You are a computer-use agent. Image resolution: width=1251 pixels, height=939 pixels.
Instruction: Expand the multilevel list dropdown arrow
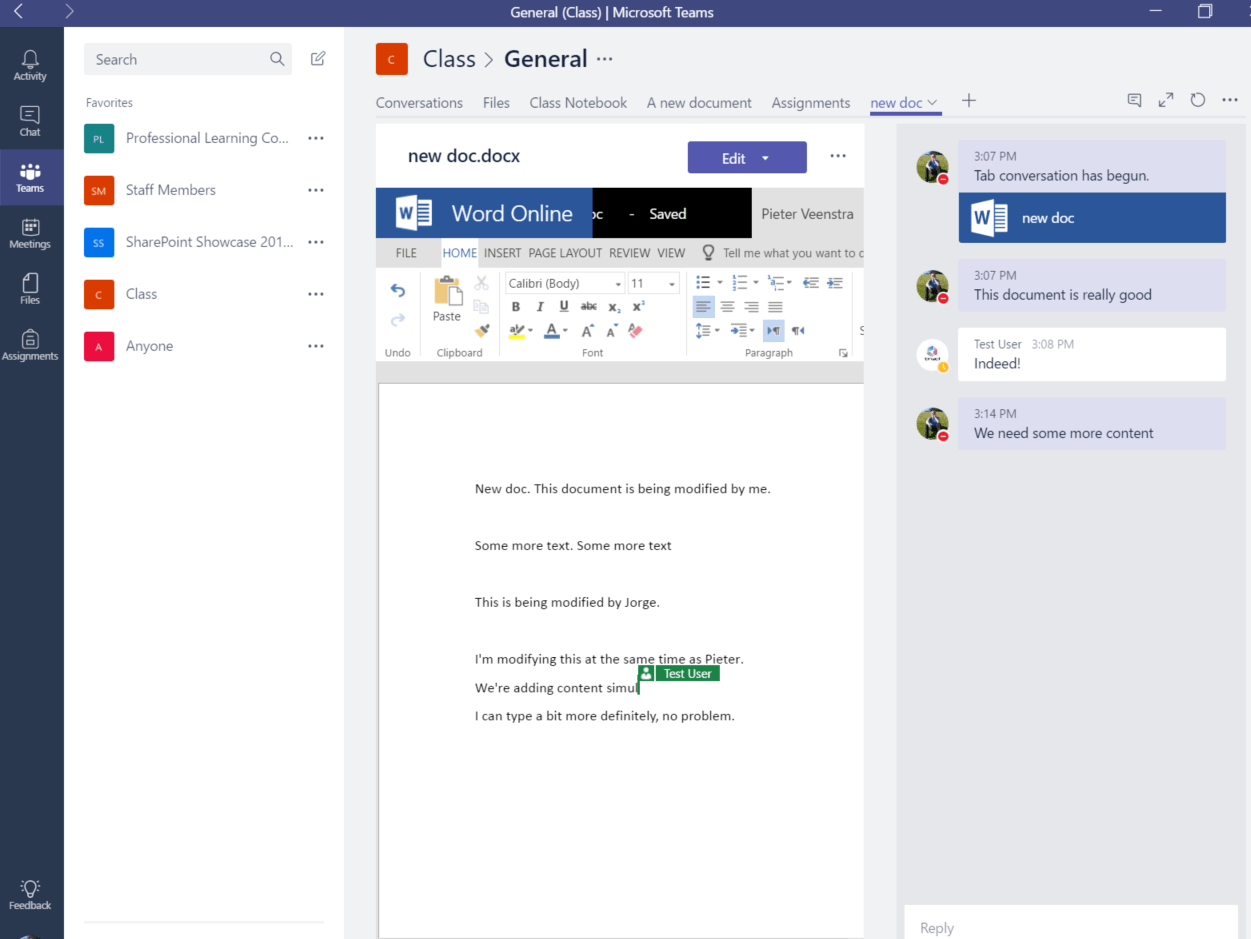tap(790, 283)
